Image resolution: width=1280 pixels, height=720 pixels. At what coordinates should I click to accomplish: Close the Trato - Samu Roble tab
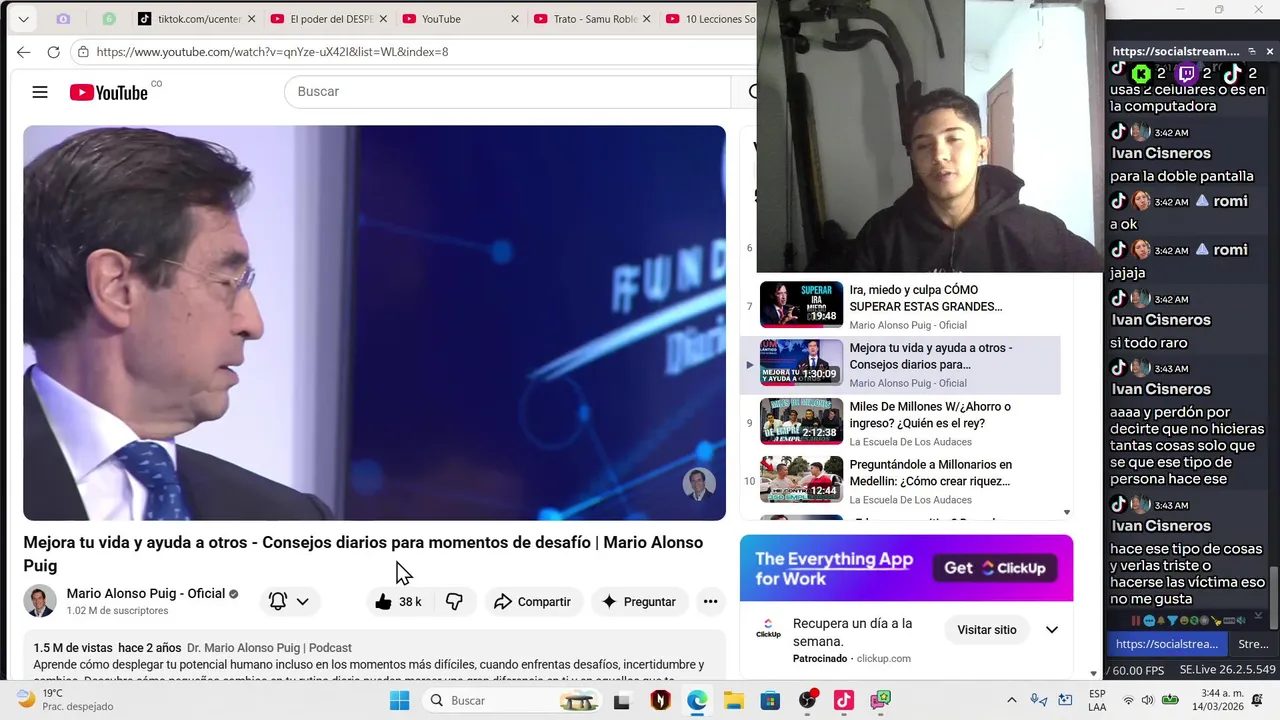[x=646, y=19]
